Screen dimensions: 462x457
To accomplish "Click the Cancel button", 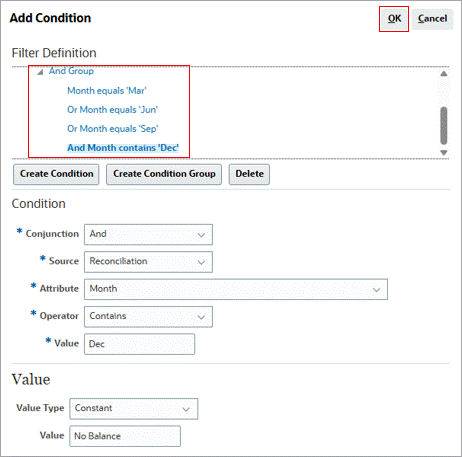I will (x=432, y=19).
